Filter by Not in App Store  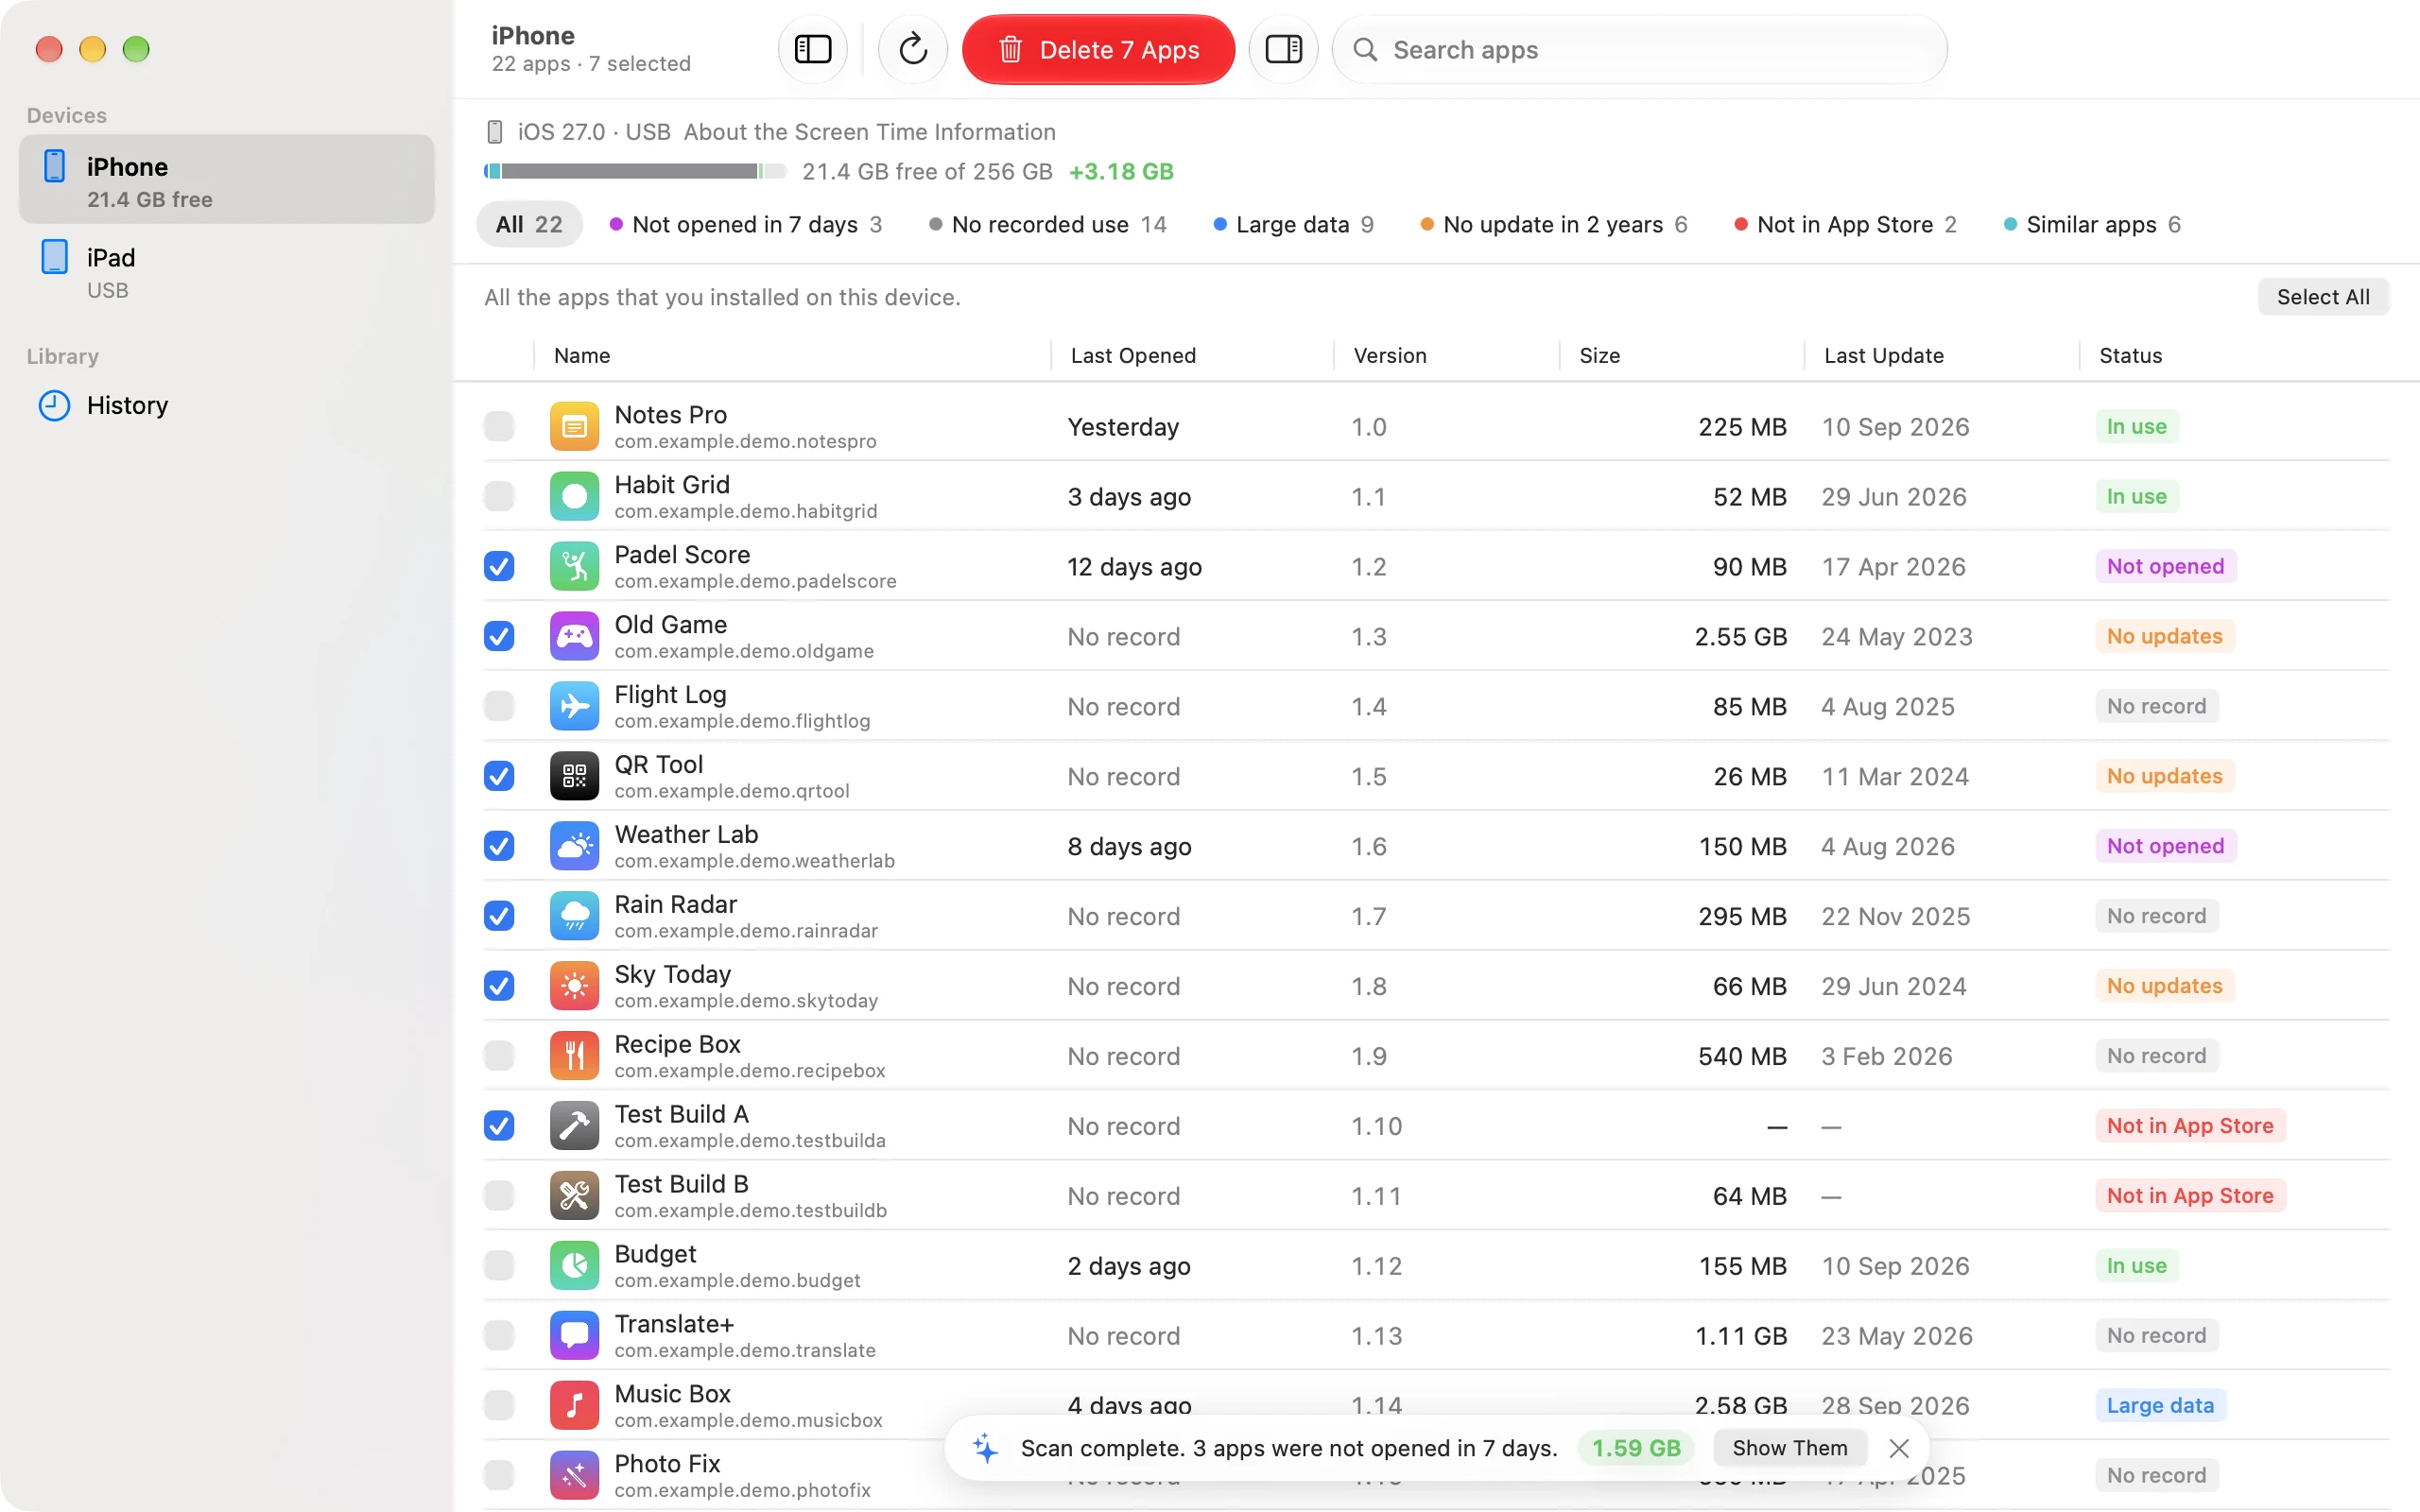tap(1845, 225)
